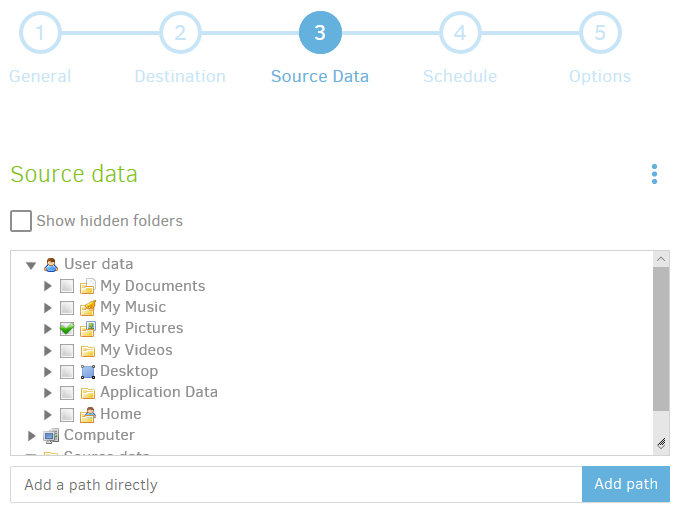This screenshot has width=680, height=512.
Task: Go to step 4 Schedule
Action: click(460, 33)
